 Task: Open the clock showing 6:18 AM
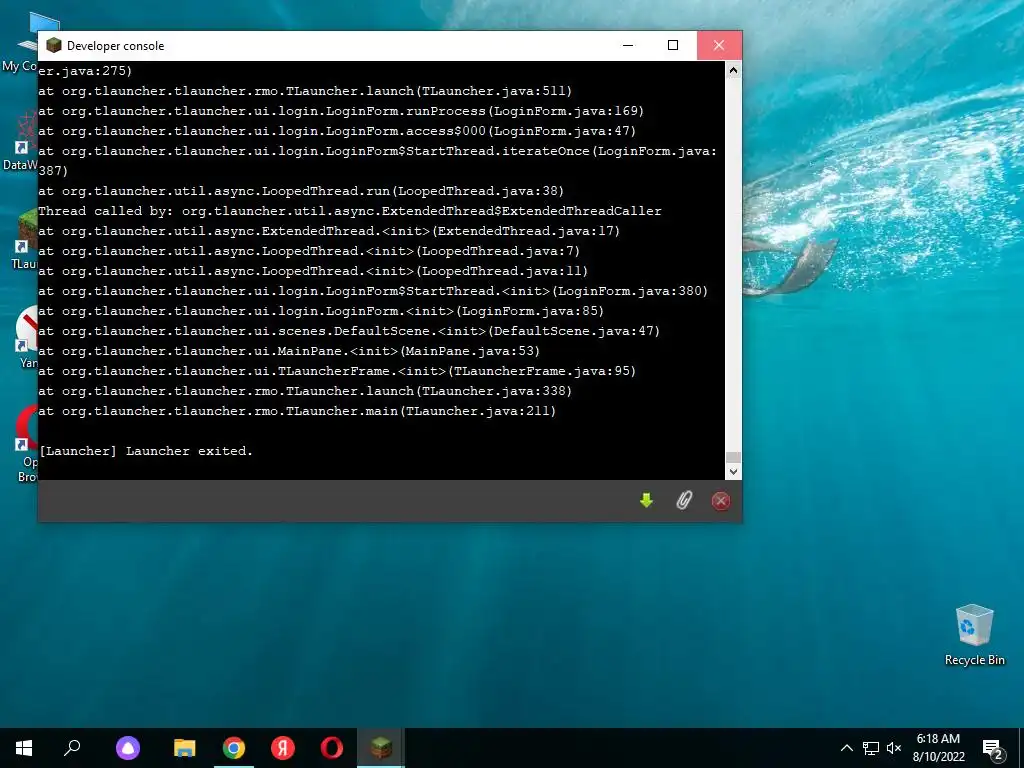click(x=938, y=748)
